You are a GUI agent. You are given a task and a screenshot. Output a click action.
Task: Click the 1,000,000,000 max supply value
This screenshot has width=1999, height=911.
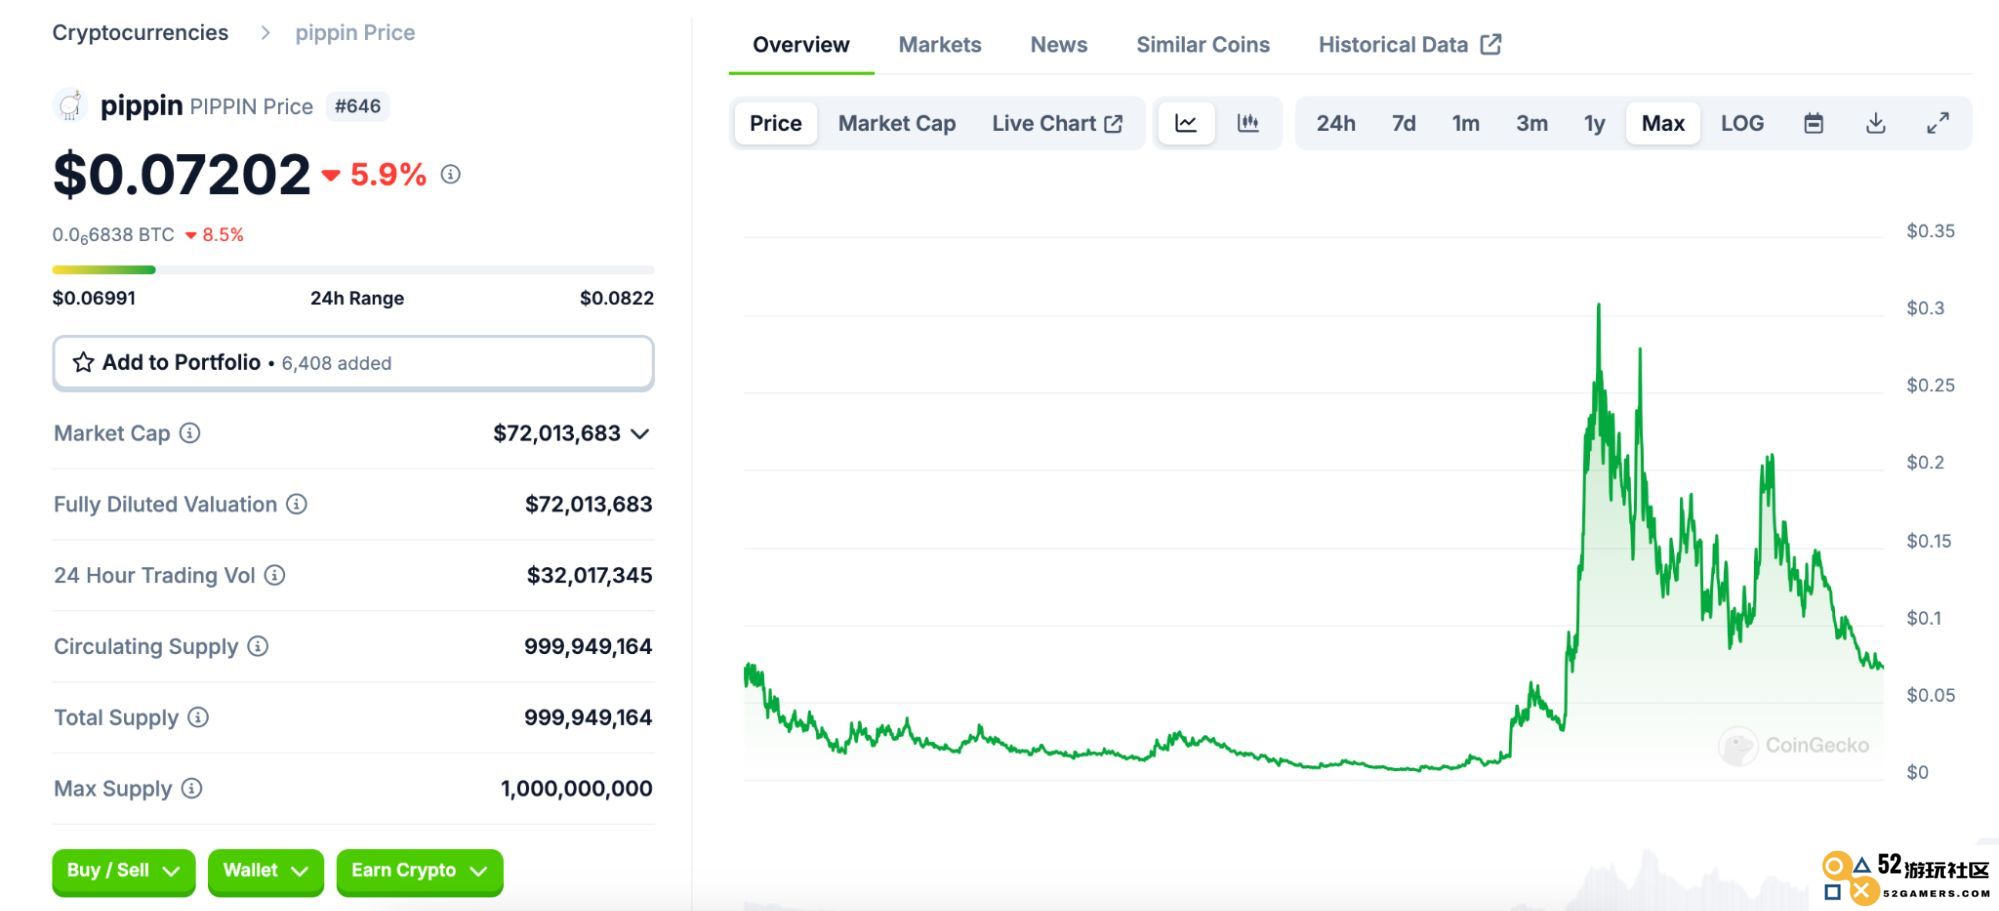coord(577,788)
